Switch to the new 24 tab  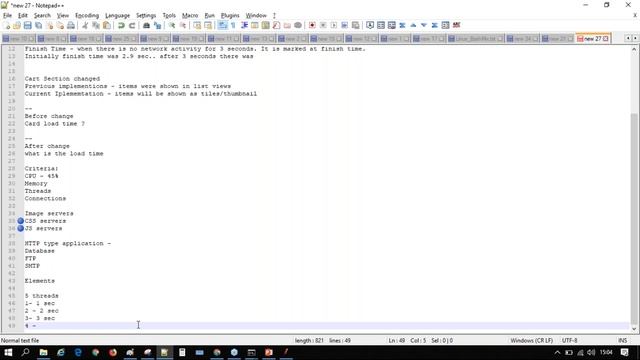tap(522, 39)
